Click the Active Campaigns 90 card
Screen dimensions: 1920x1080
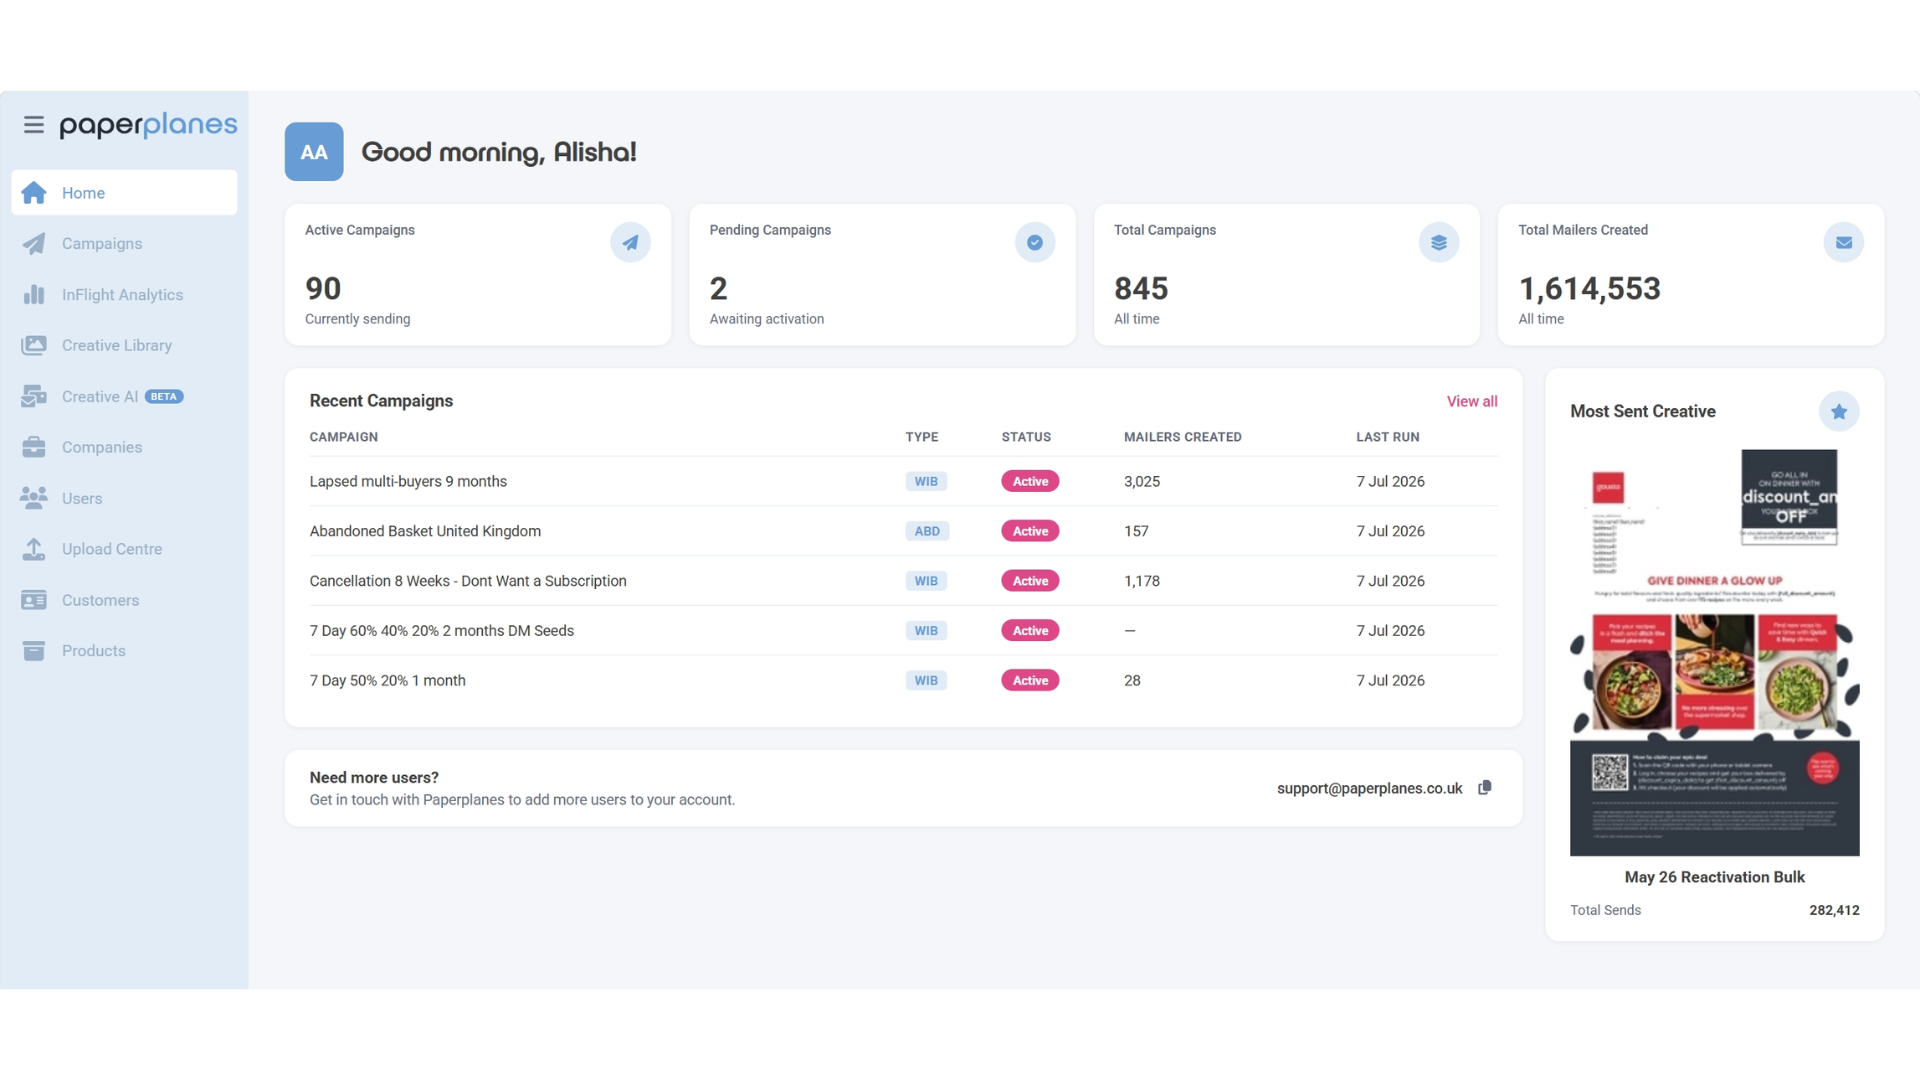(x=478, y=275)
